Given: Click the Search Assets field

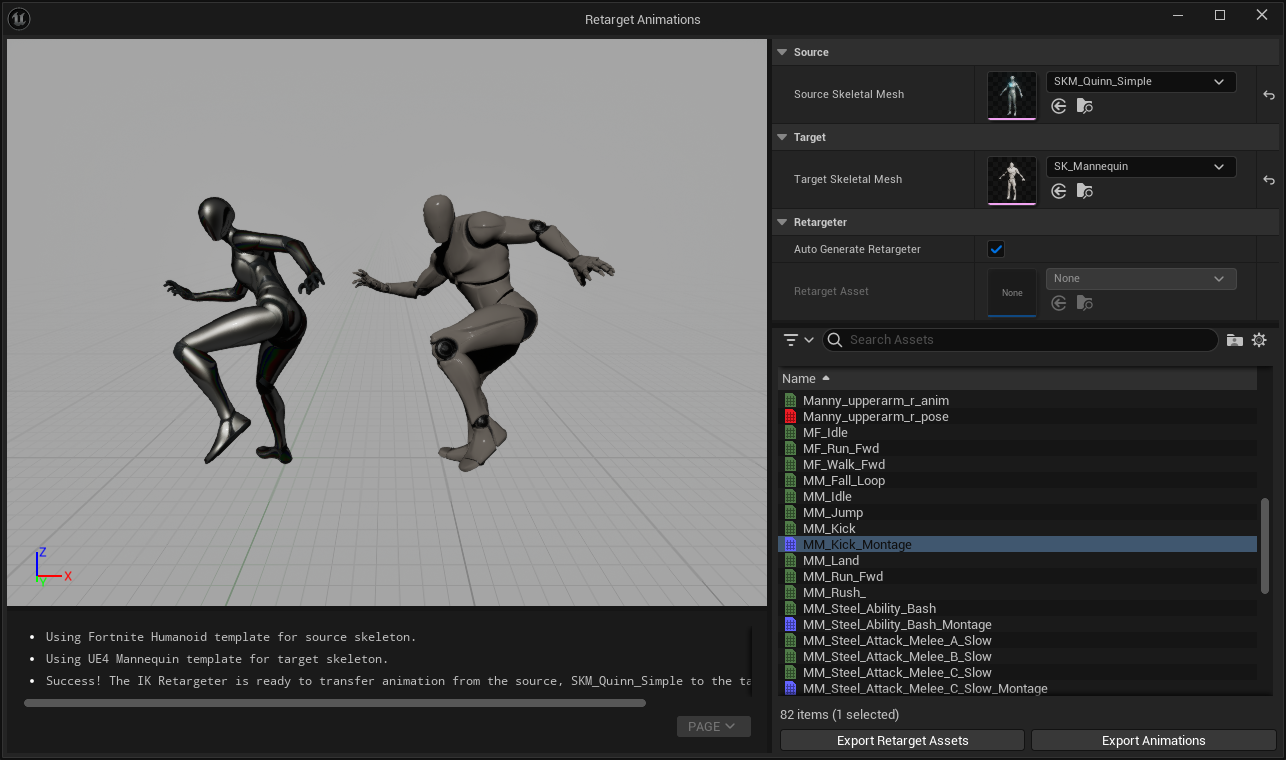Looking at the screenshot, I should pyautogui.click(x=1020, y=340).
